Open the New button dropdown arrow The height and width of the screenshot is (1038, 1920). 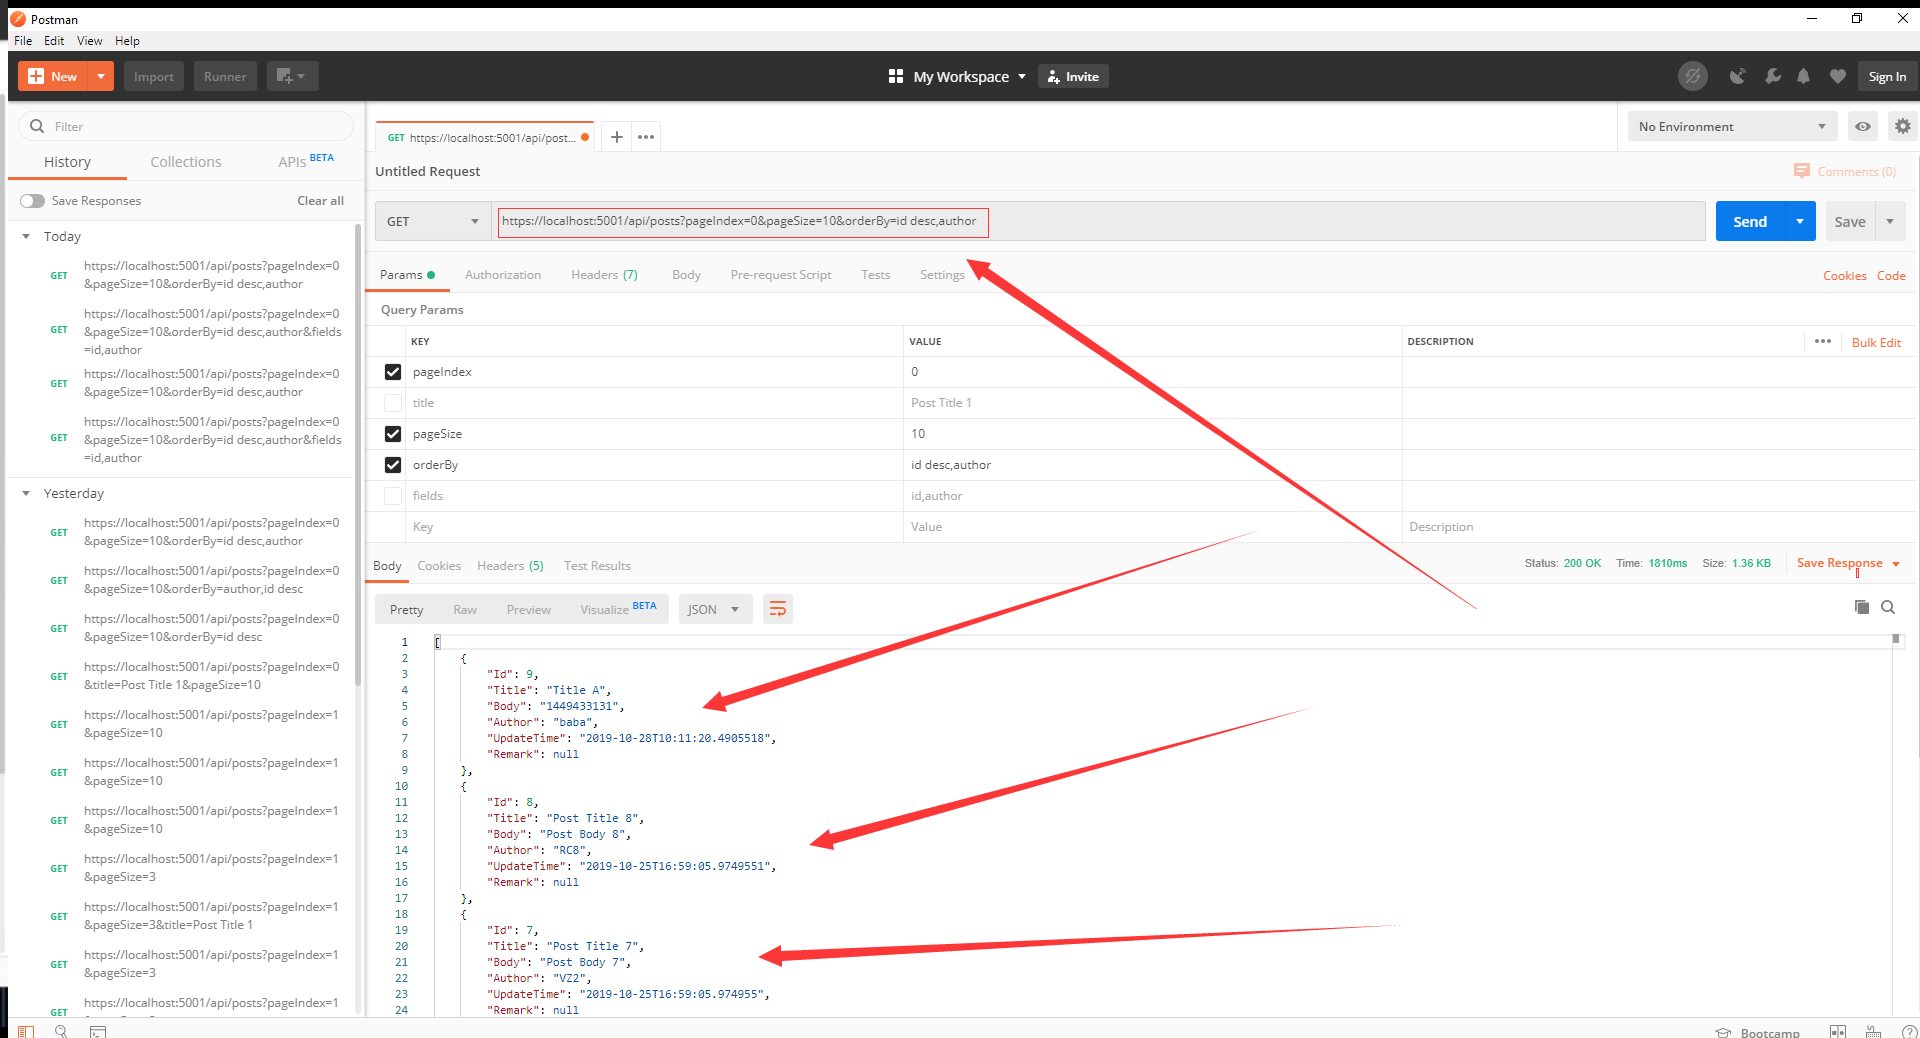pos(101,76)
